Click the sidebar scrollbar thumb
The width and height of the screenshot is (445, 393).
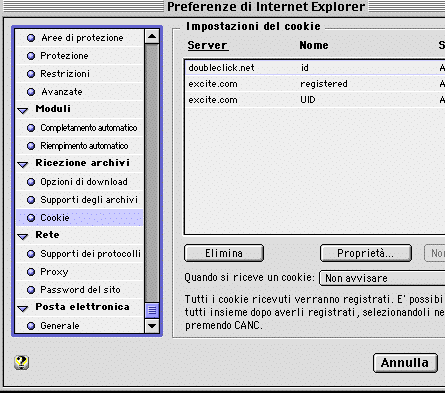coord(152,310)
